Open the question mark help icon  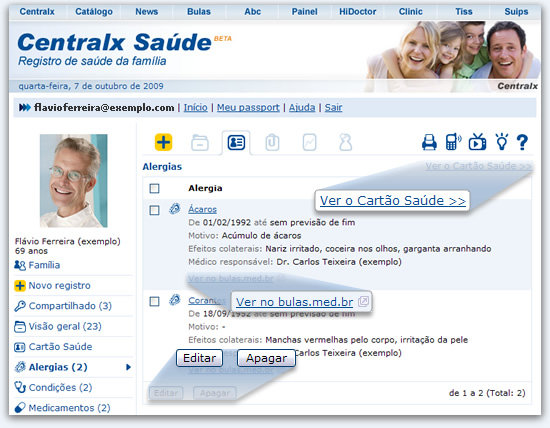point(522,142)
